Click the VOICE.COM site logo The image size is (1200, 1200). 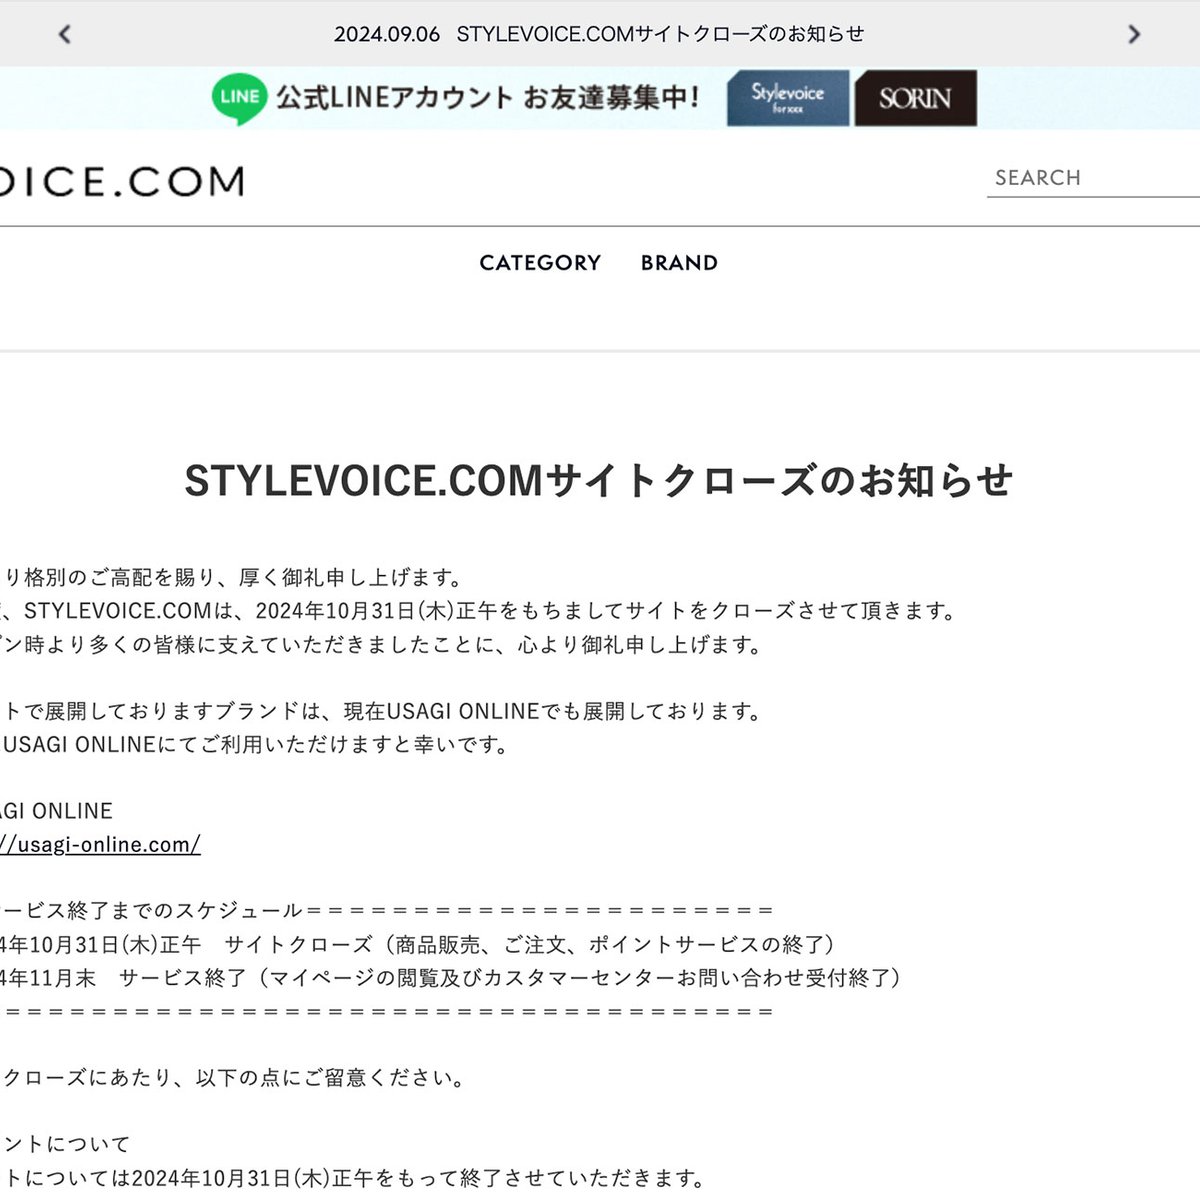point(121,182)
